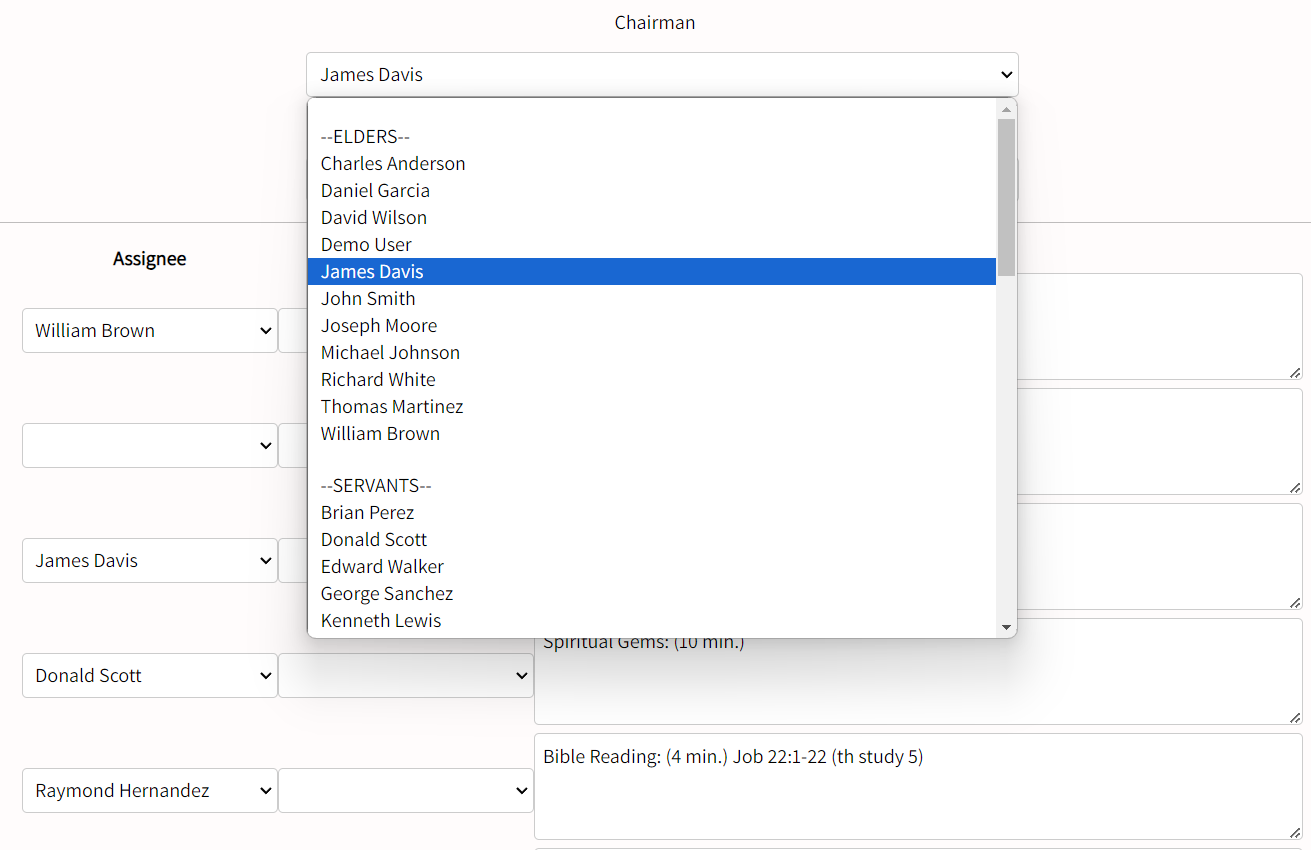Open the Raymond Hernandez assignee dropdown

pos(150,791)
